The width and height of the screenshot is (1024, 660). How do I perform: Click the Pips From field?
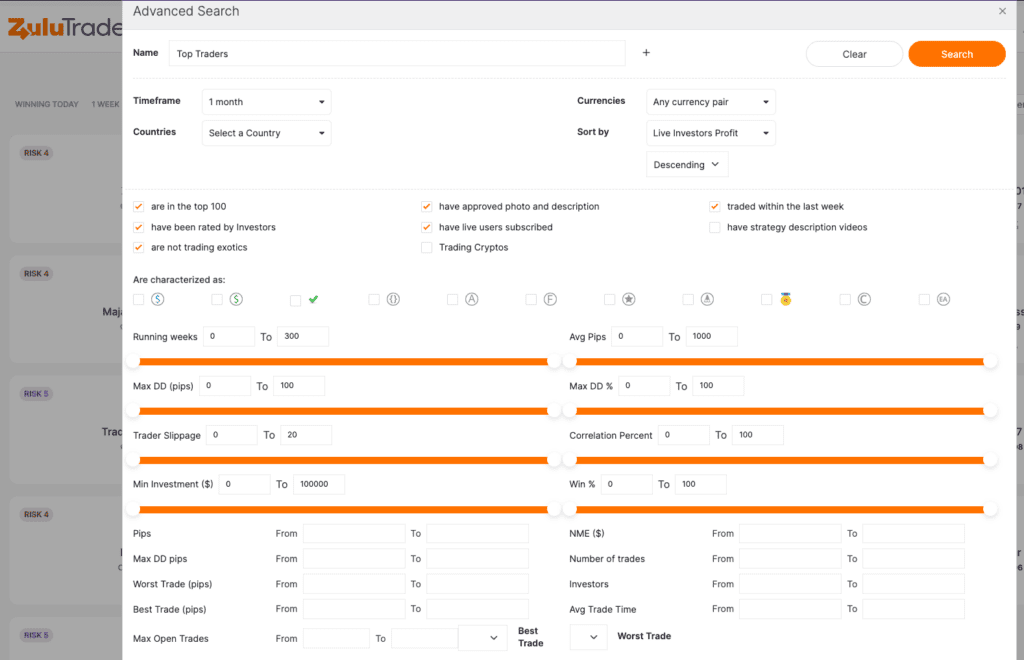click(x=354, y=533)
